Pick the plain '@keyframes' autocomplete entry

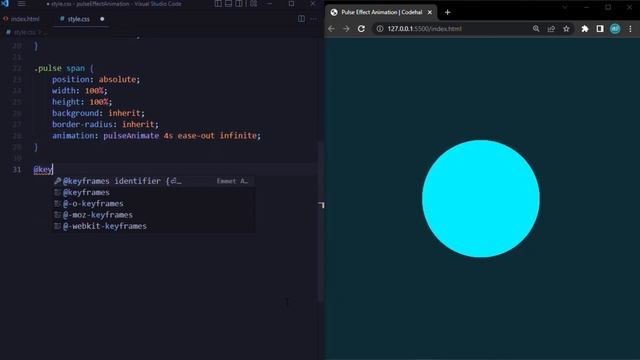(x=154, y=192)
